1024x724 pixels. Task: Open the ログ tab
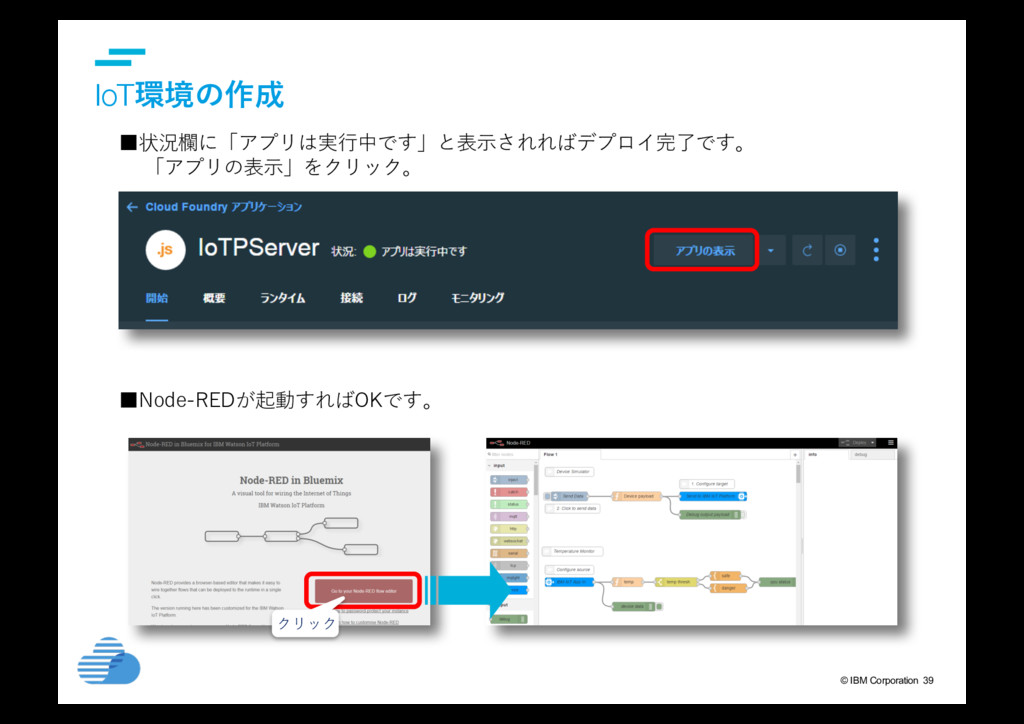tap(406, 298)
